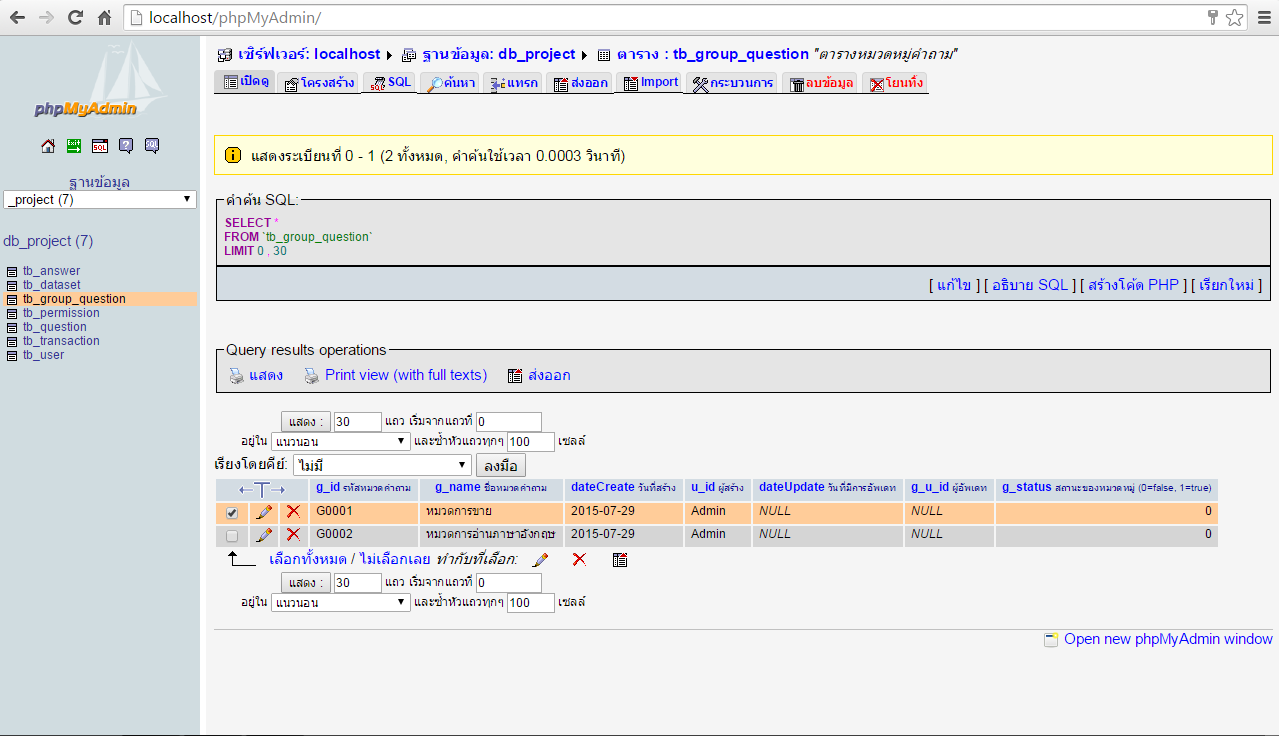This screenshot has width=1279, height=736.
Task: Delete row G0002 with red X
Action: [293, 535]
